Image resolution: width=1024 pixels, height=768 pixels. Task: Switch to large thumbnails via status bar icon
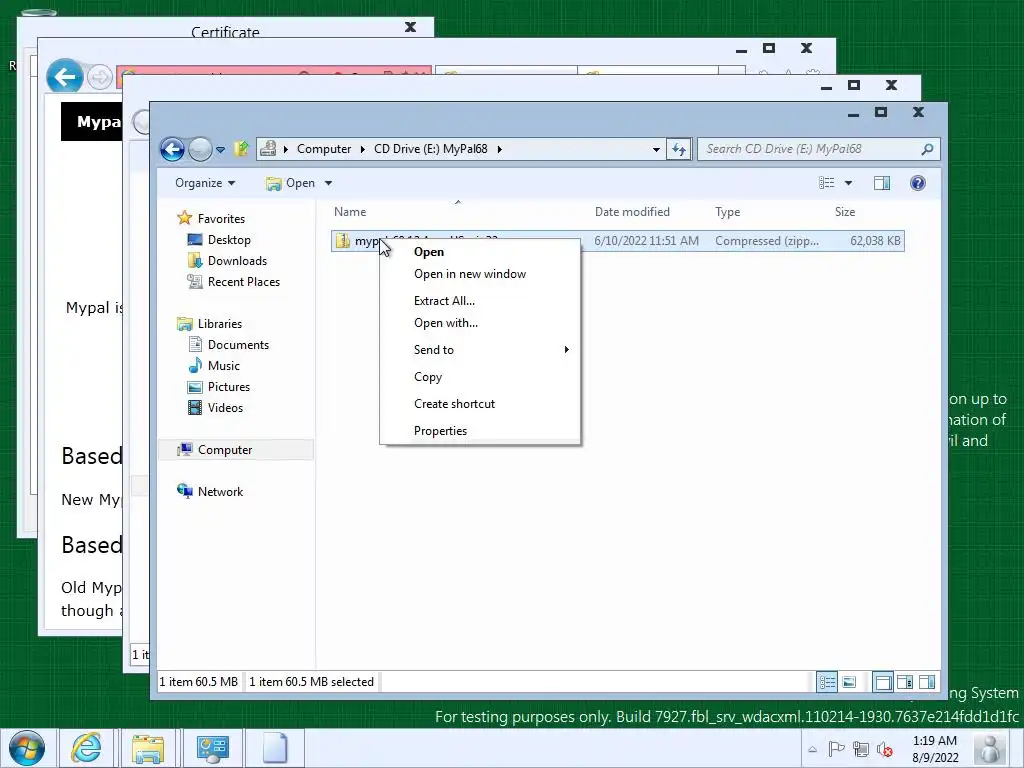(849, 682)
